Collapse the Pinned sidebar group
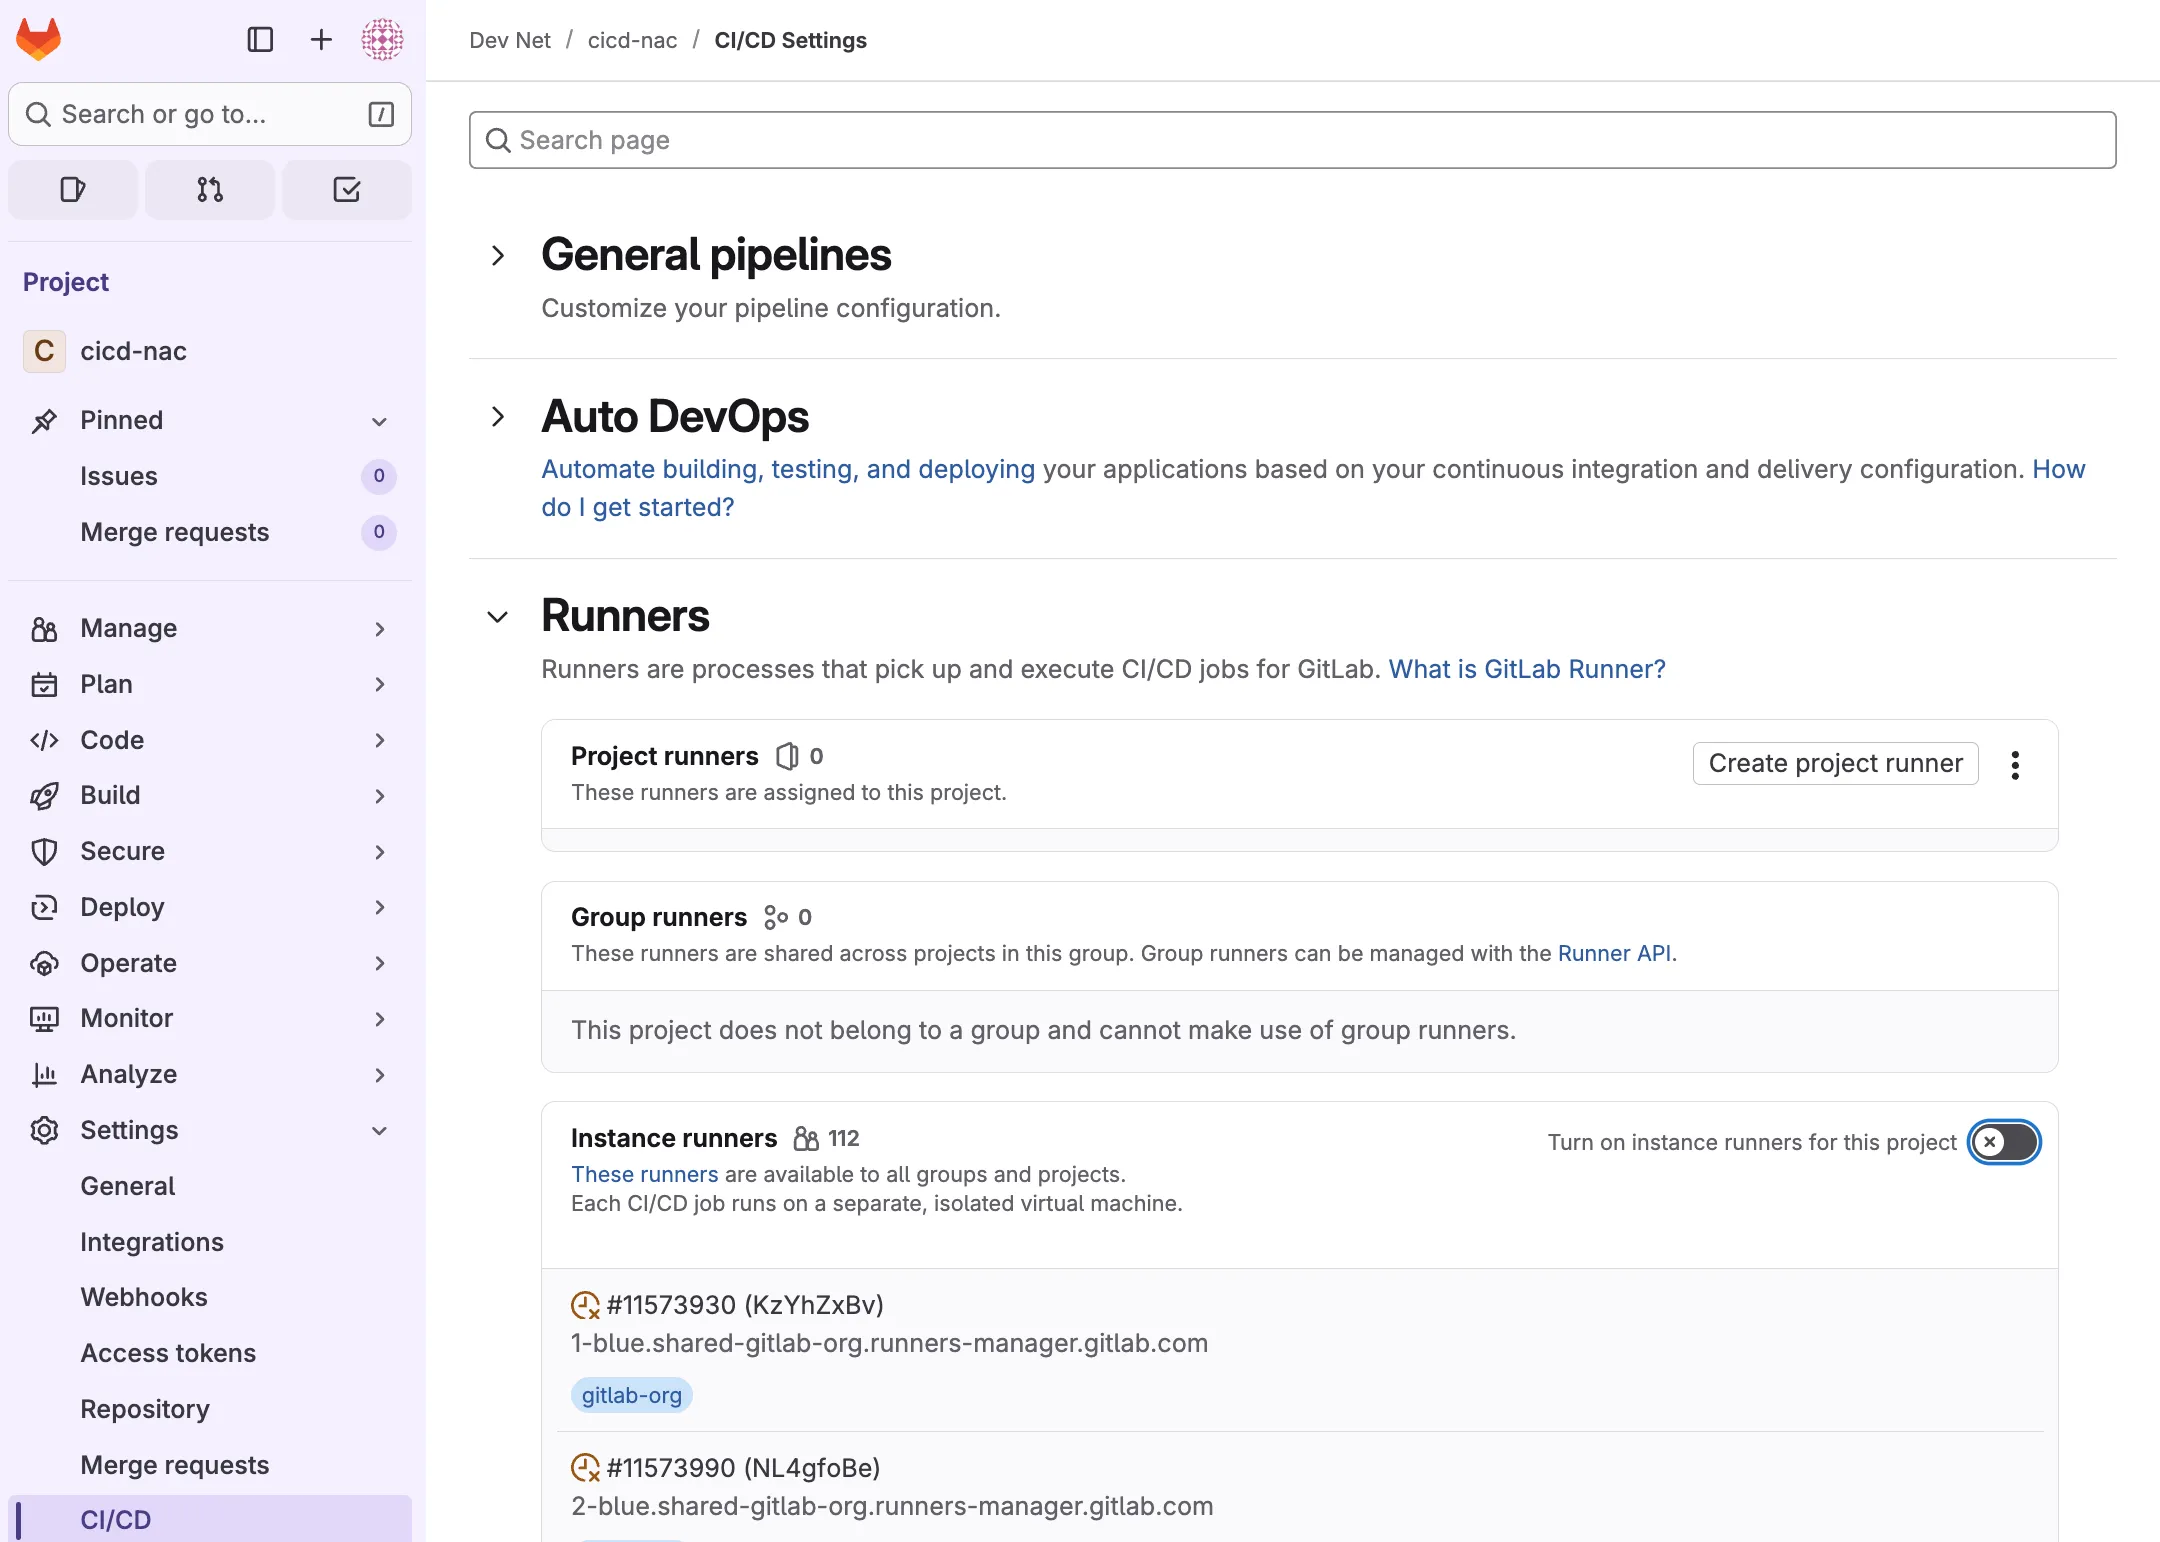This screenshot has height=1542, width=2160. (x=379, y=421)
